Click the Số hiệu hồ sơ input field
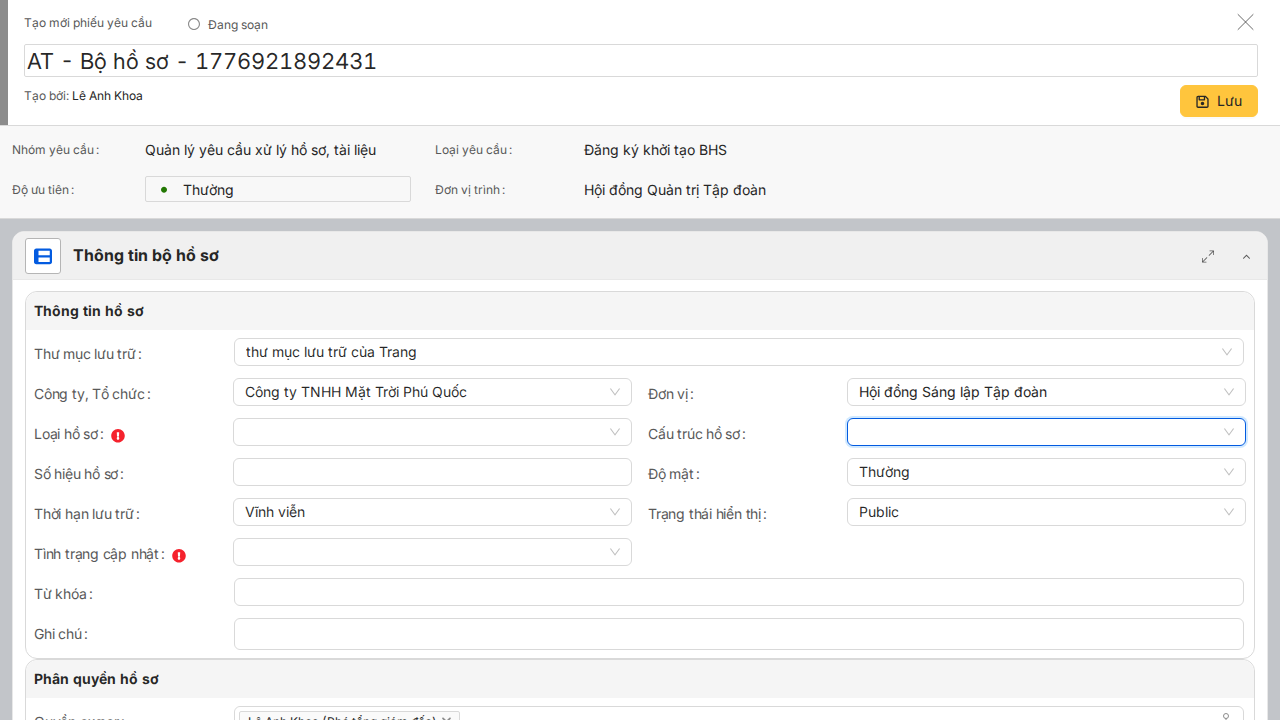 (432, 472)
